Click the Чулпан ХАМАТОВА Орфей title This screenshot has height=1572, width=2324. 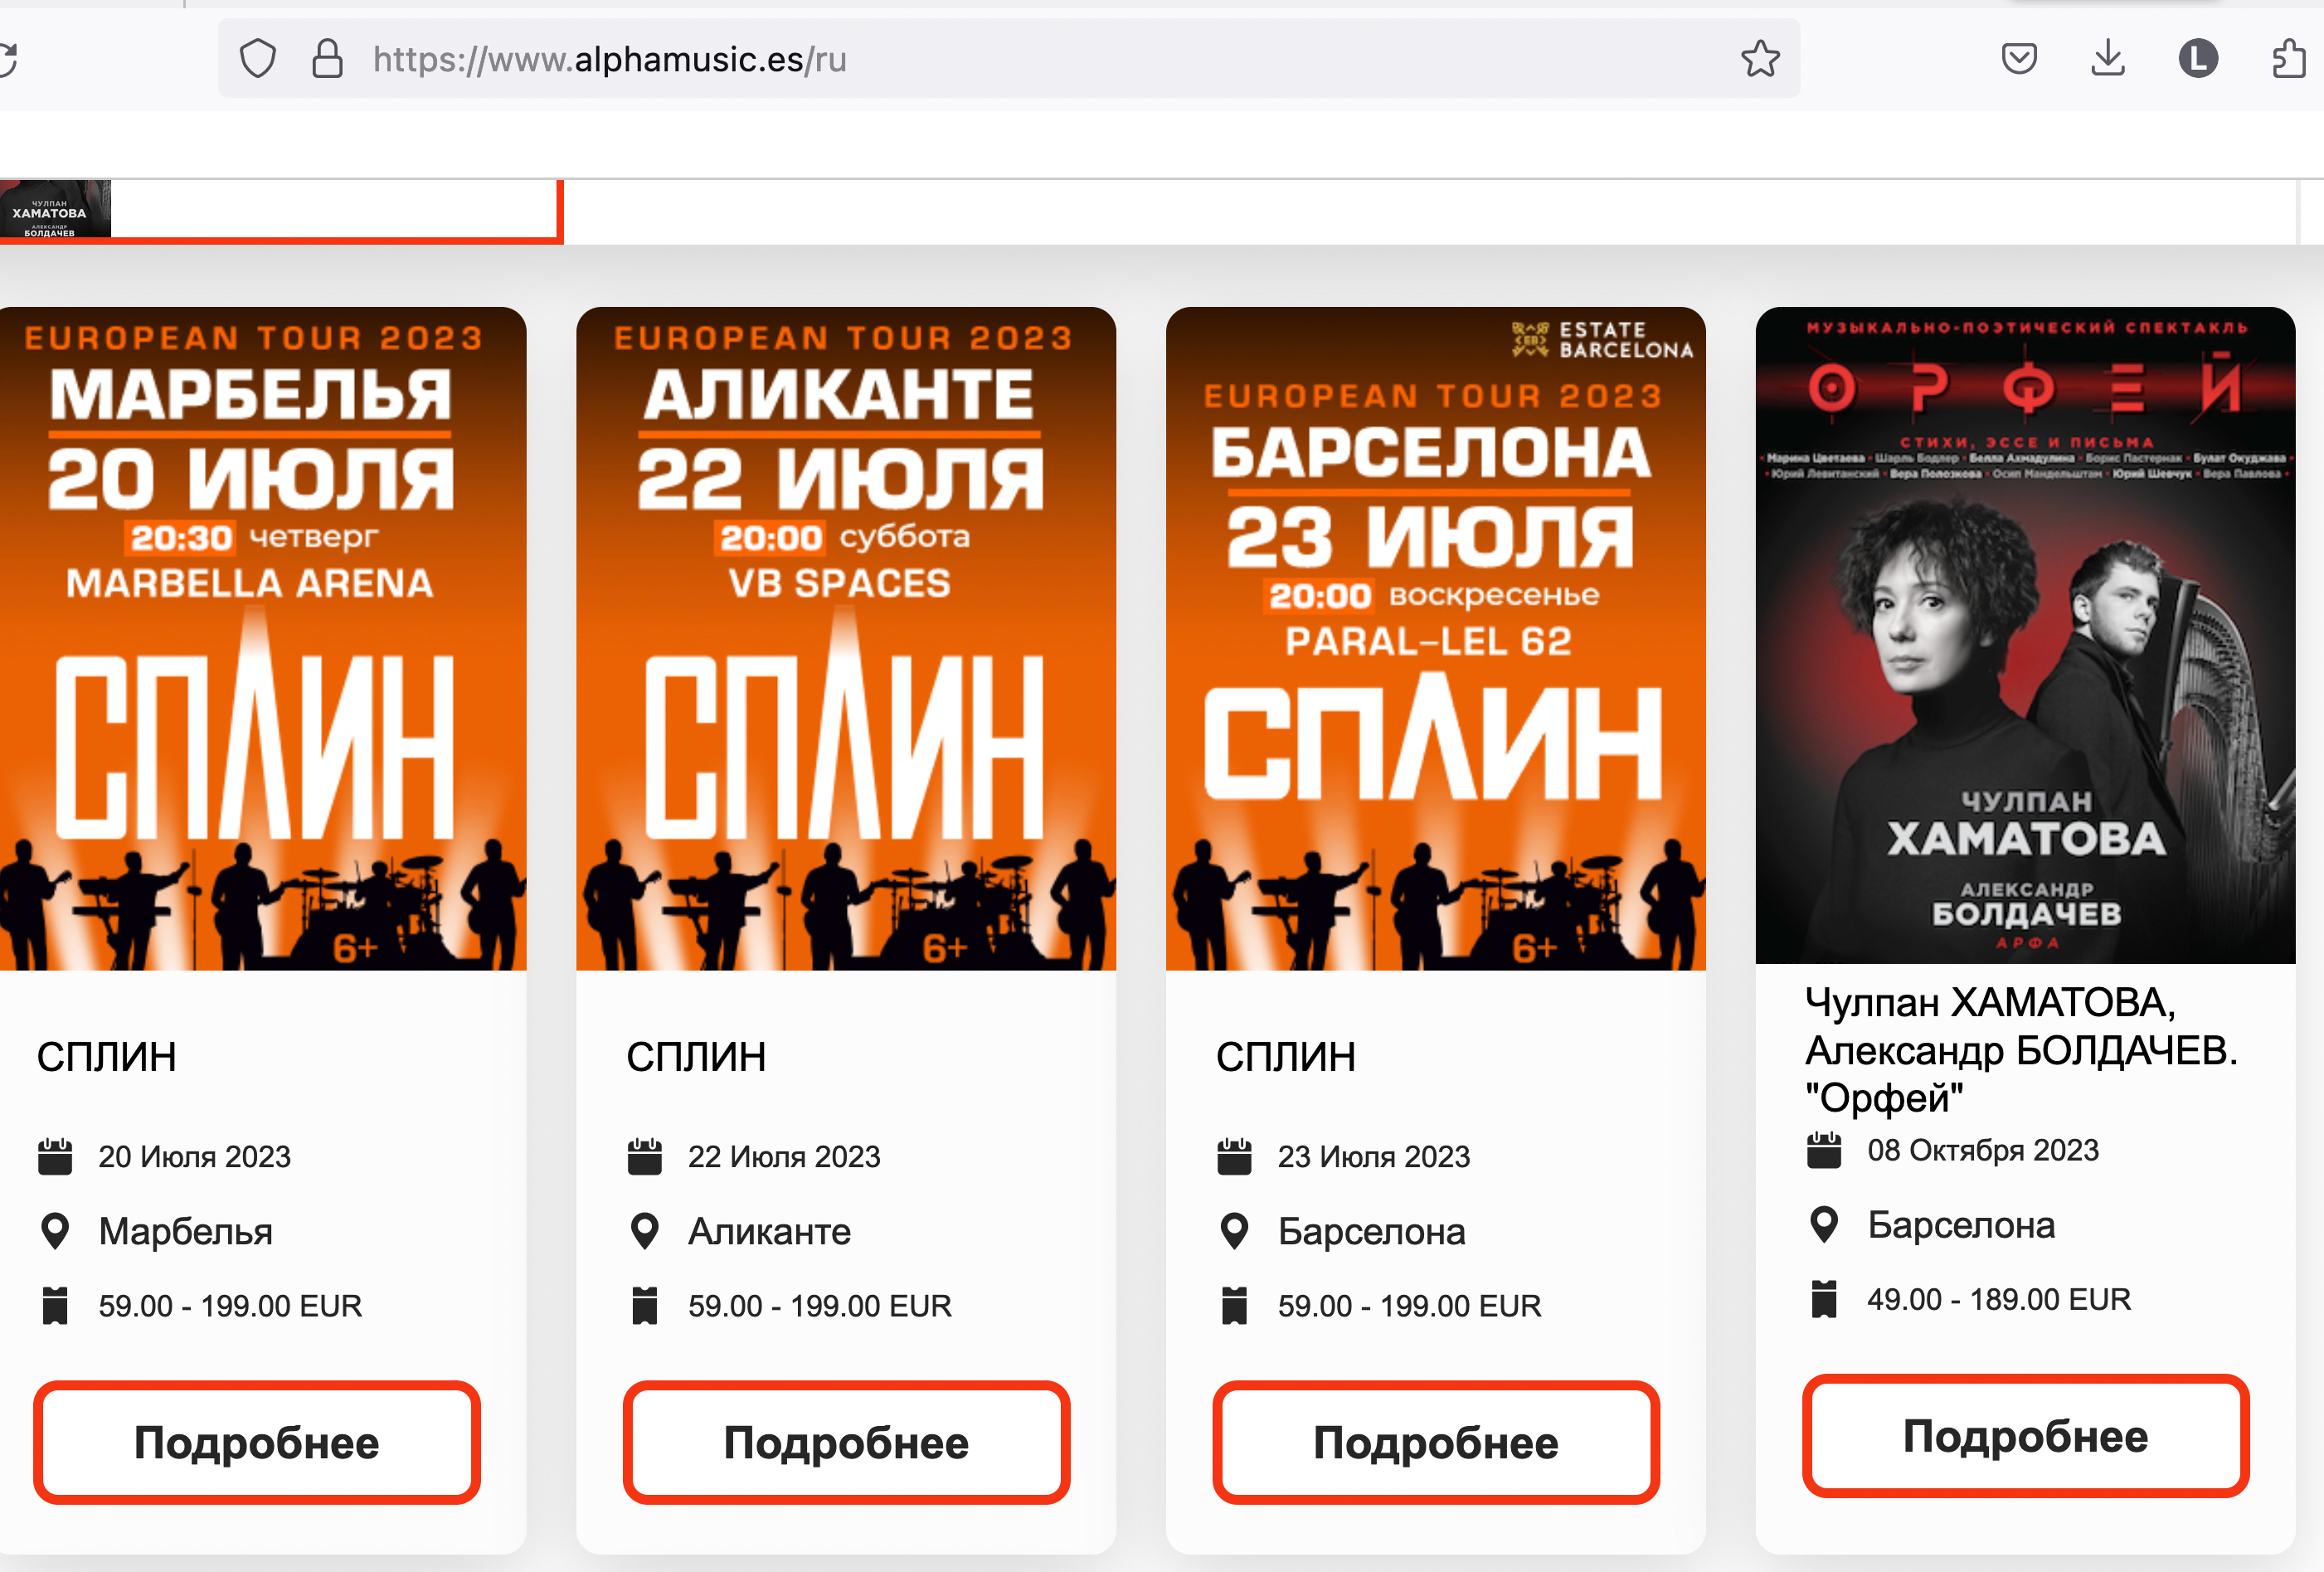coord(2020,1049)
